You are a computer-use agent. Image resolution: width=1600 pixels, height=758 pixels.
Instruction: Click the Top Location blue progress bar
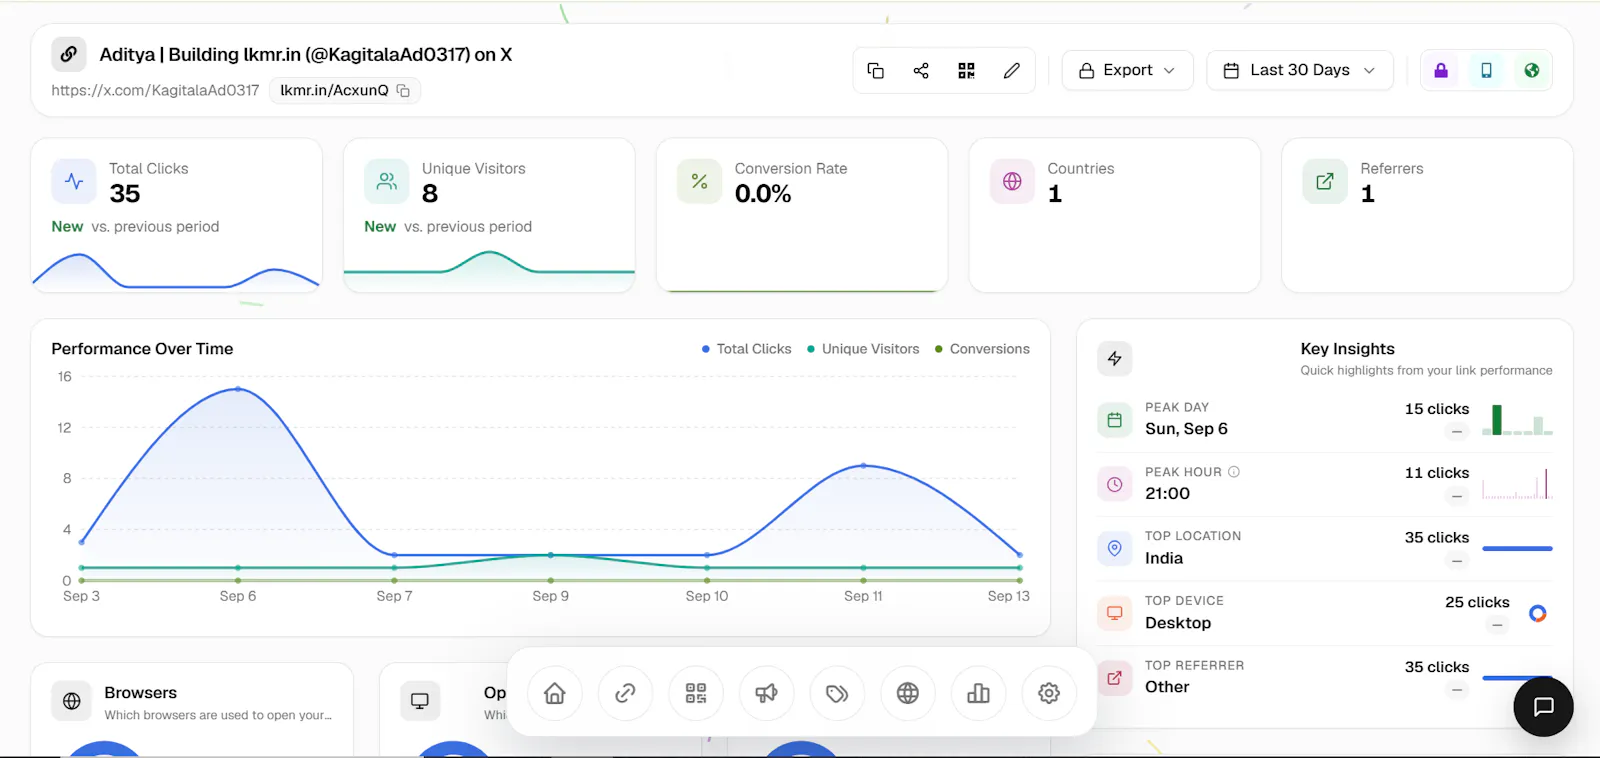point(1517,548)
